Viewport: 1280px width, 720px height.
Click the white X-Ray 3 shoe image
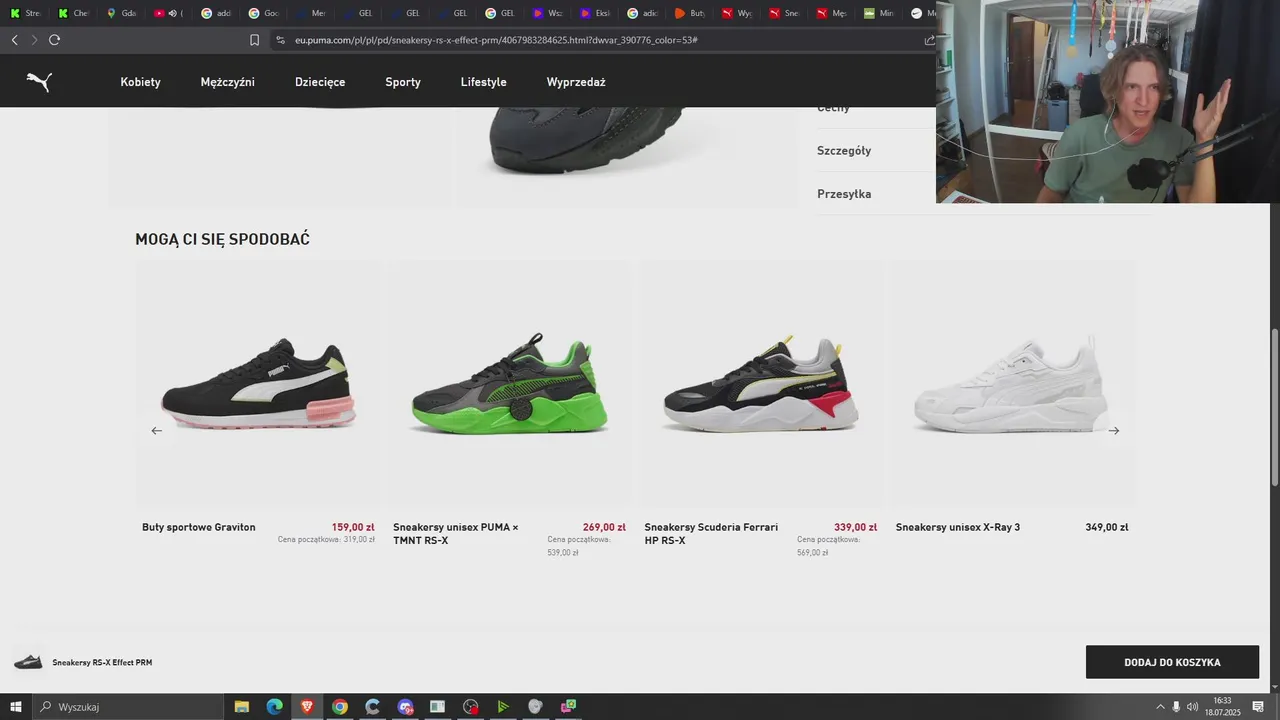1011,386
